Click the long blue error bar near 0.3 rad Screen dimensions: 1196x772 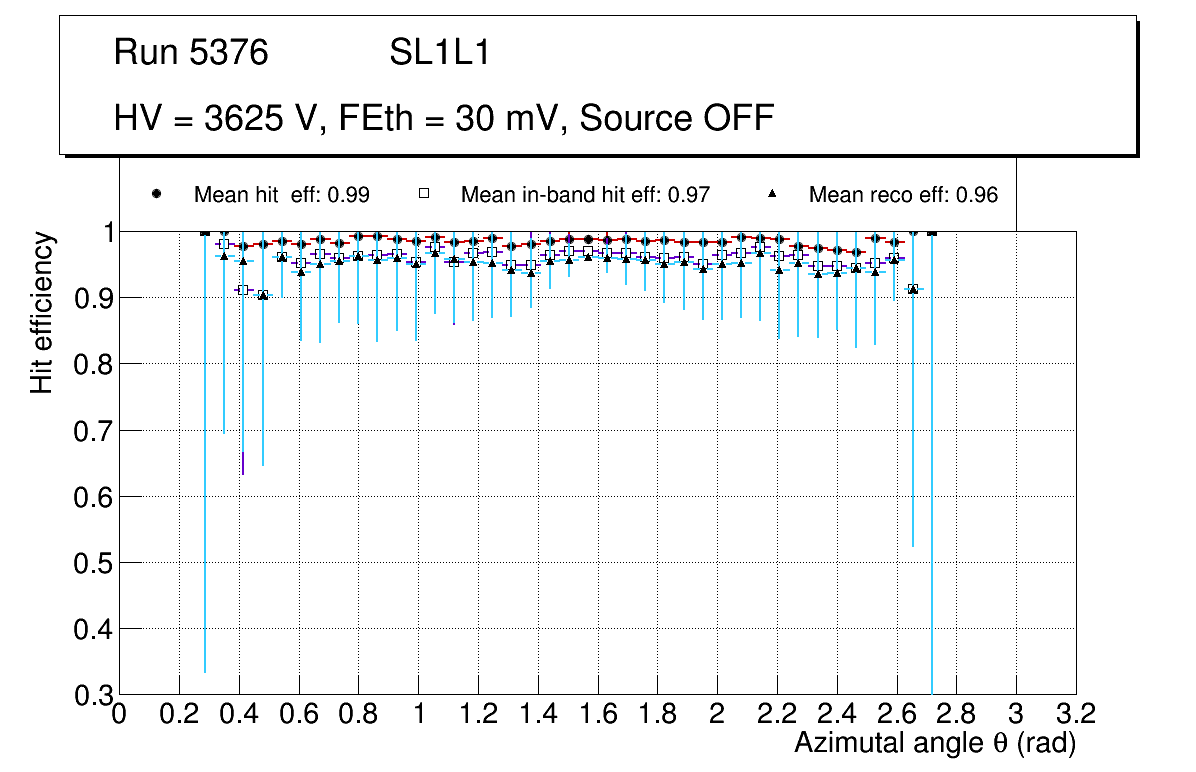click(x=205, y=500)
